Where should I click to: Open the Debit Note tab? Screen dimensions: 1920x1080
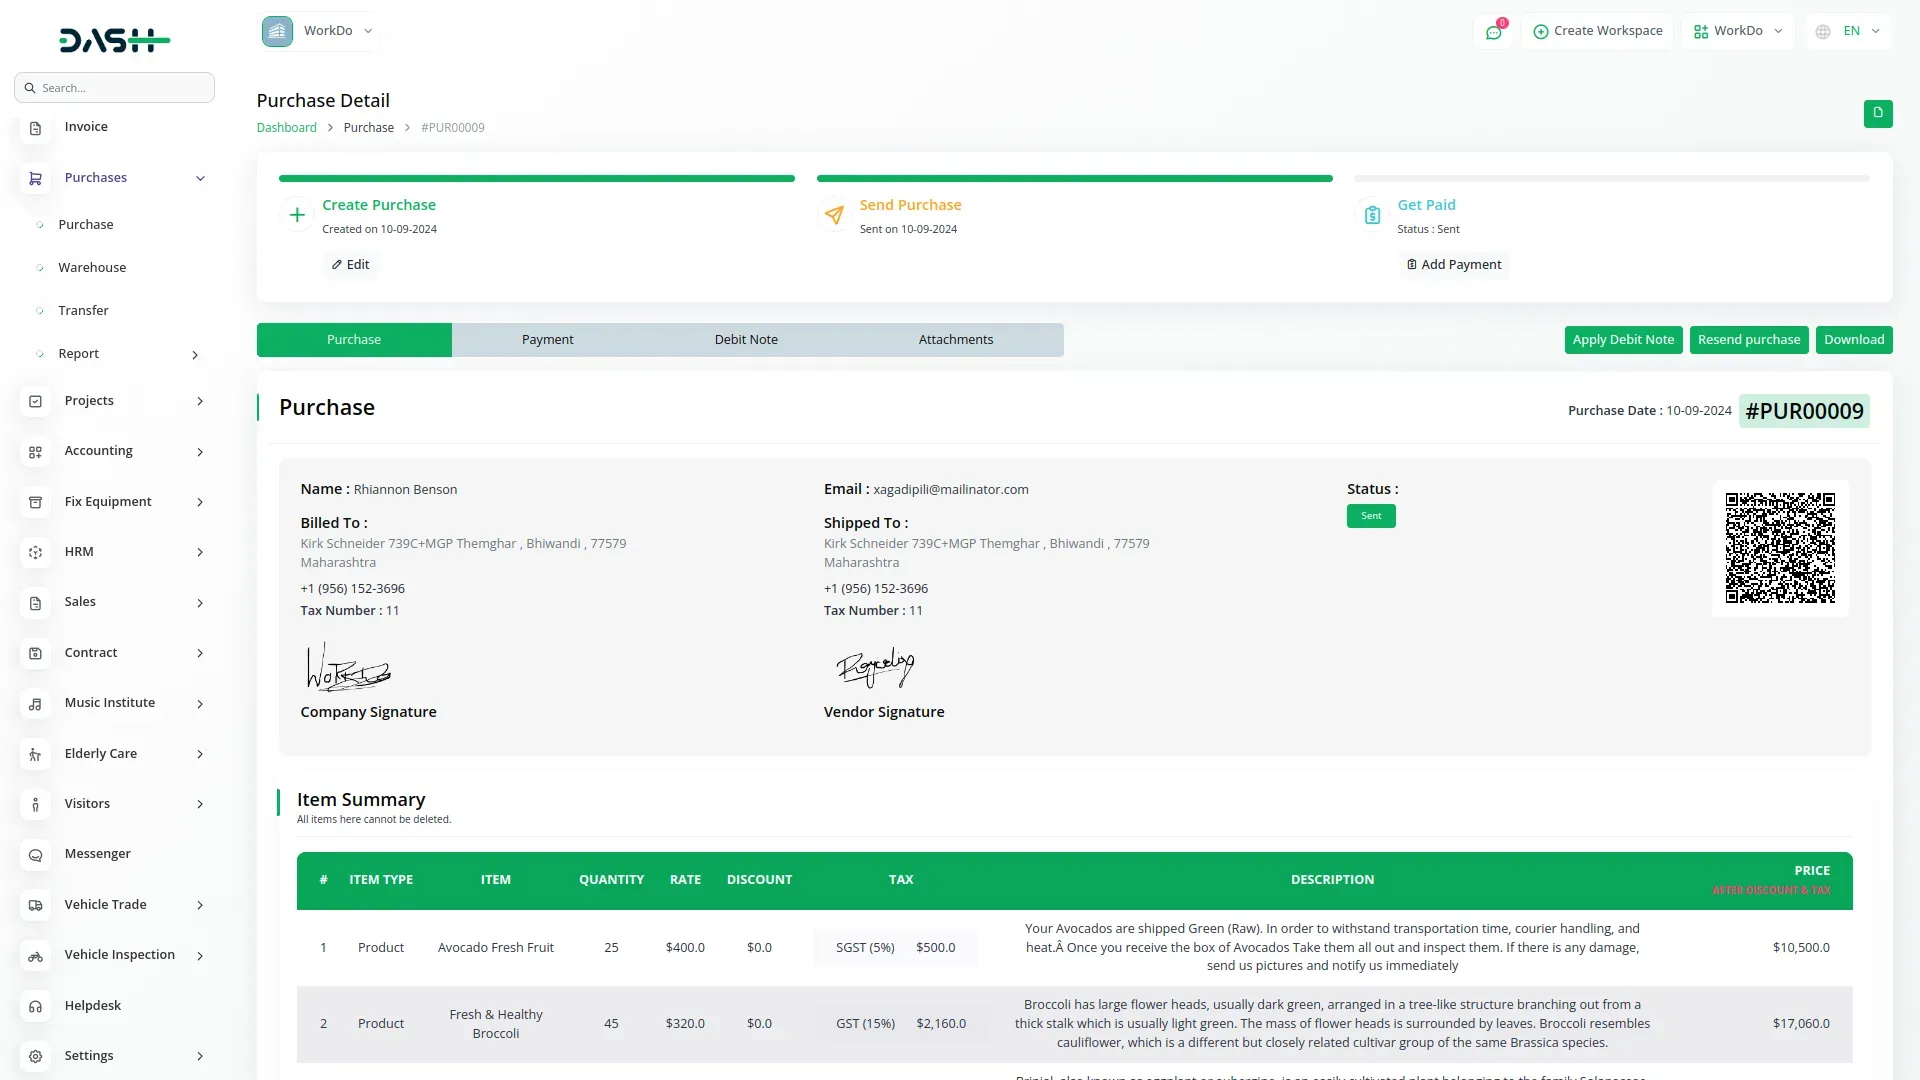[745, 340]
